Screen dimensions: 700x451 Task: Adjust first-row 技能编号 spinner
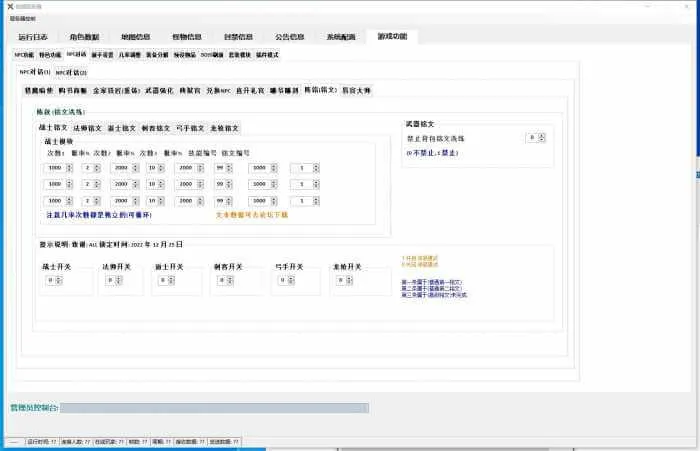pos(263,168)
